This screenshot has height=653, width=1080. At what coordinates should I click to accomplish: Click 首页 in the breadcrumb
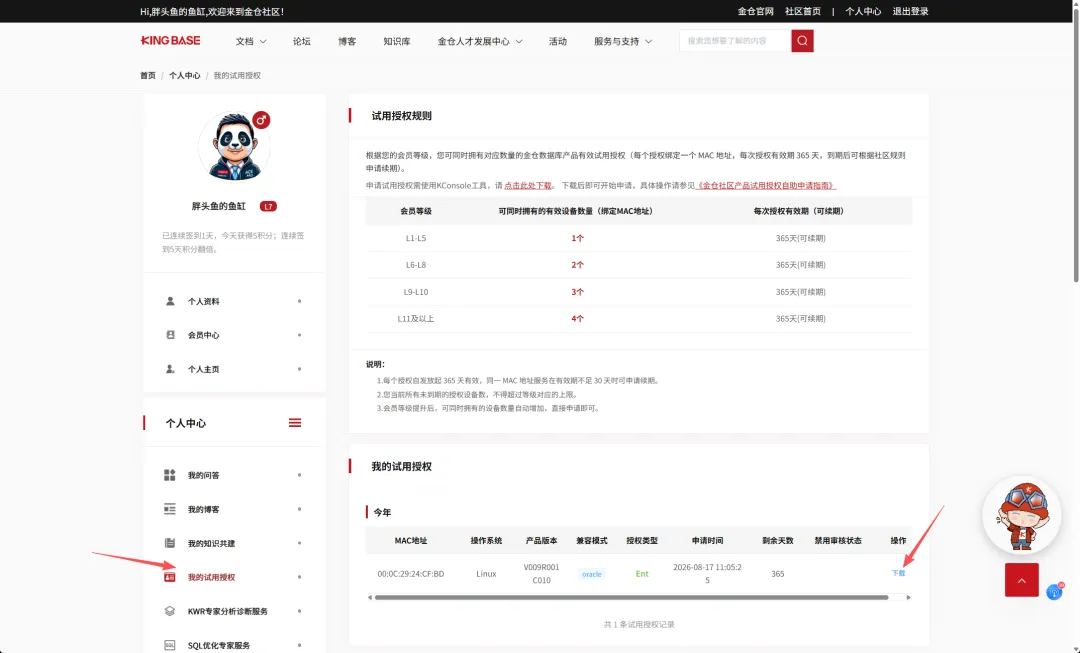pos(148,76)
